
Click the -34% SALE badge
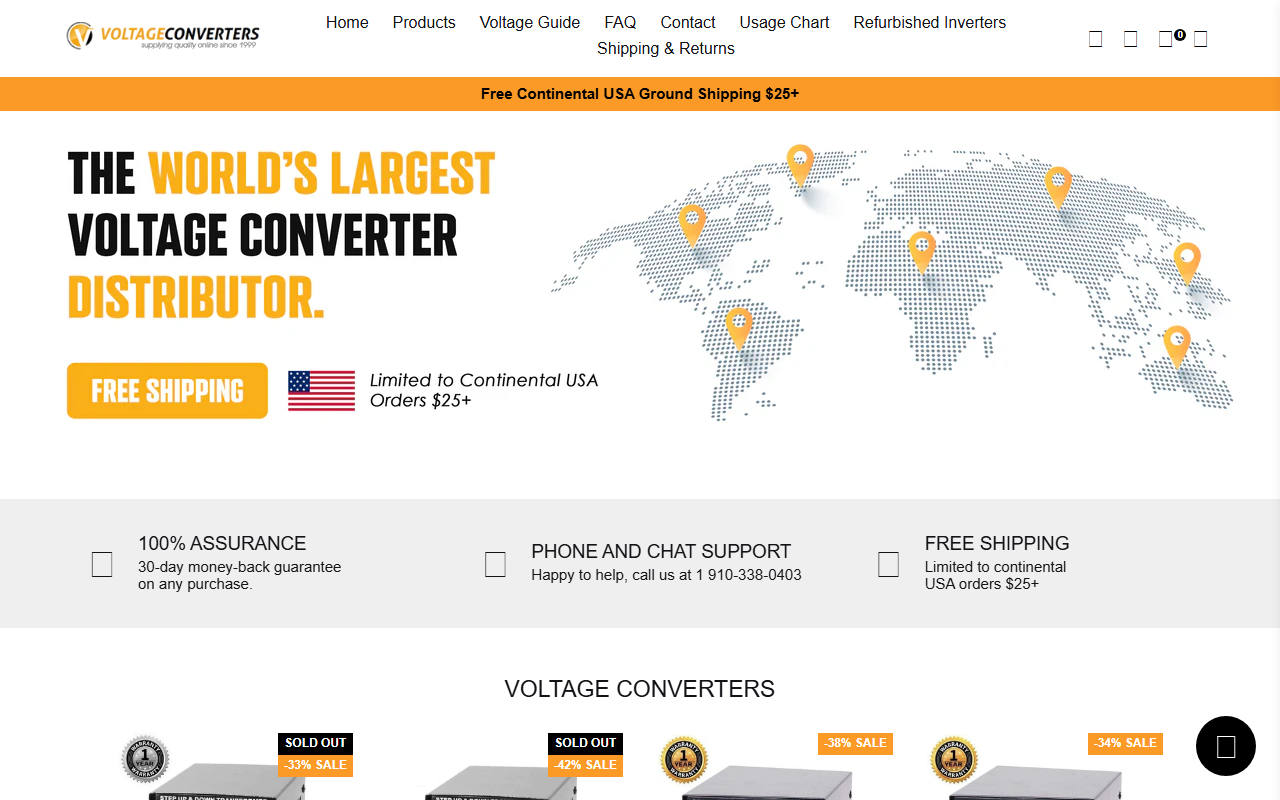coord(1125,743)
